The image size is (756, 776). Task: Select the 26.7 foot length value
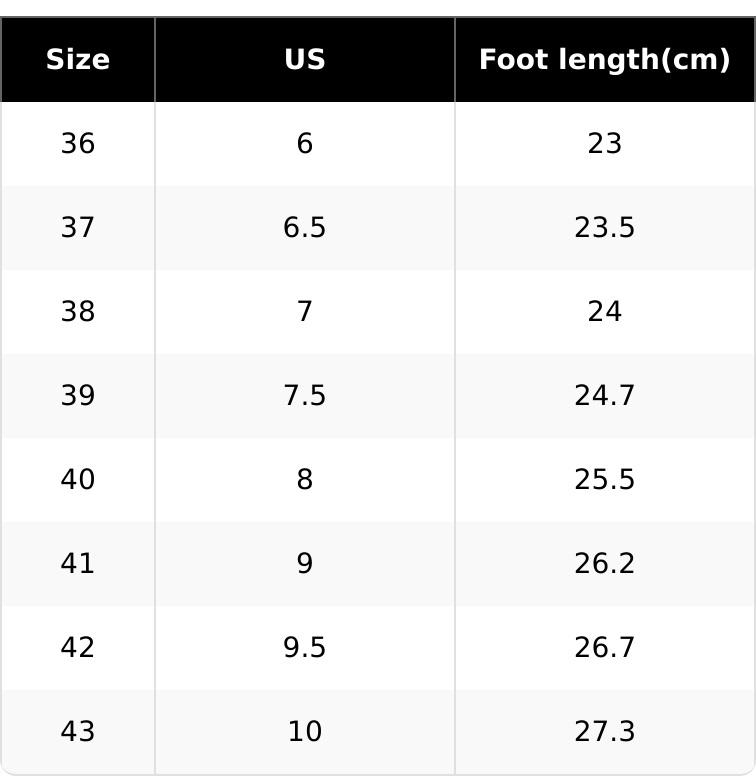coord(604,648)
